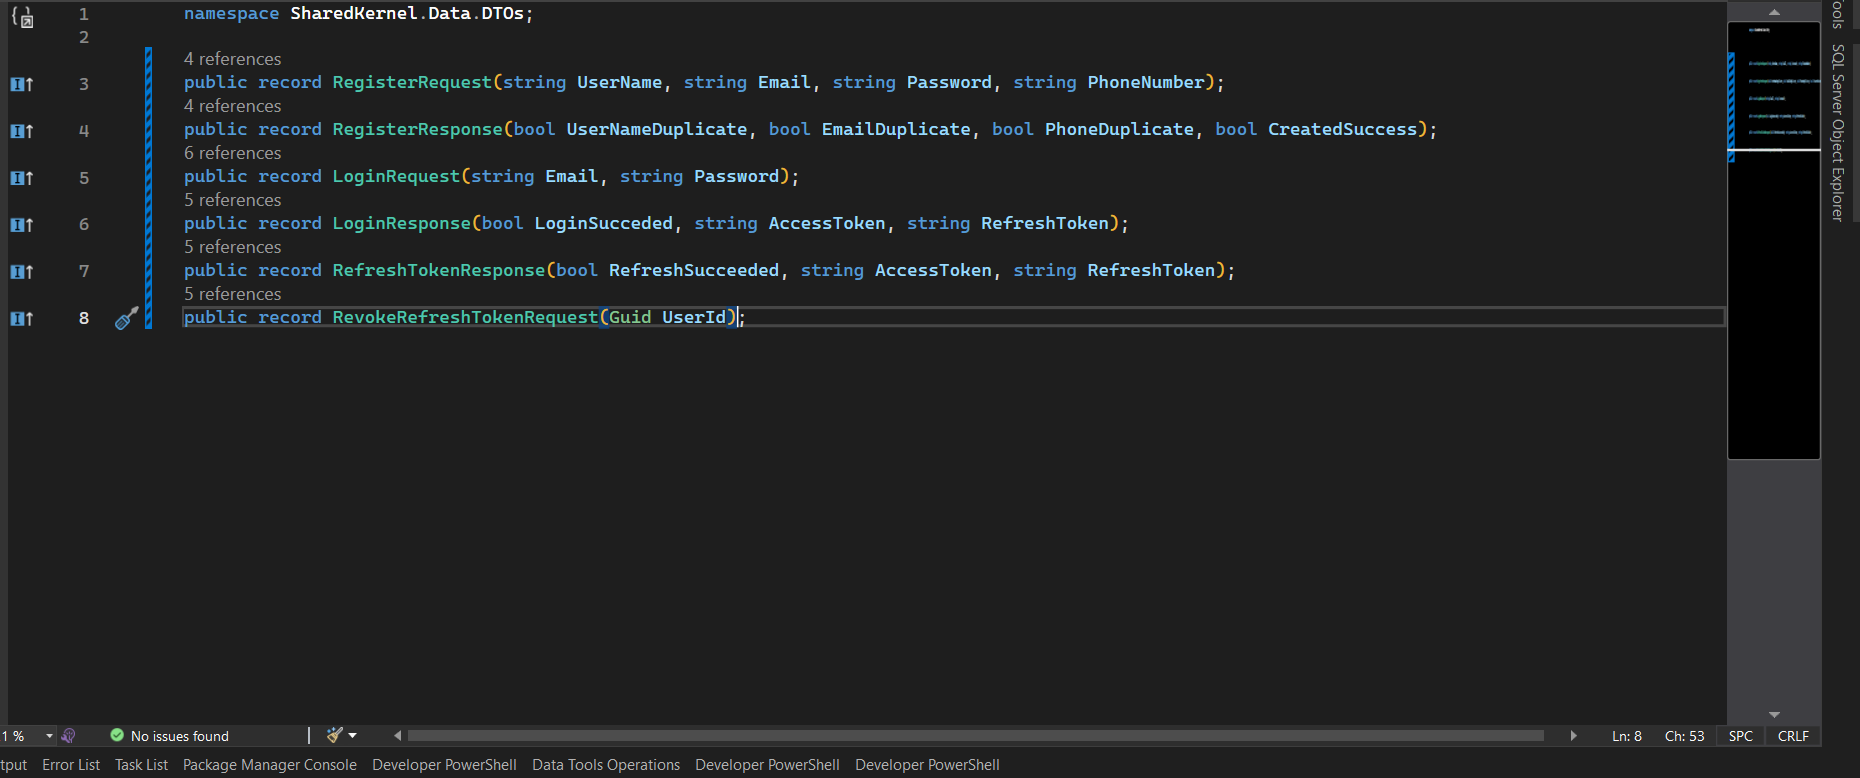Click the inheritance margin icon on line 4

(x=22, y=131)
